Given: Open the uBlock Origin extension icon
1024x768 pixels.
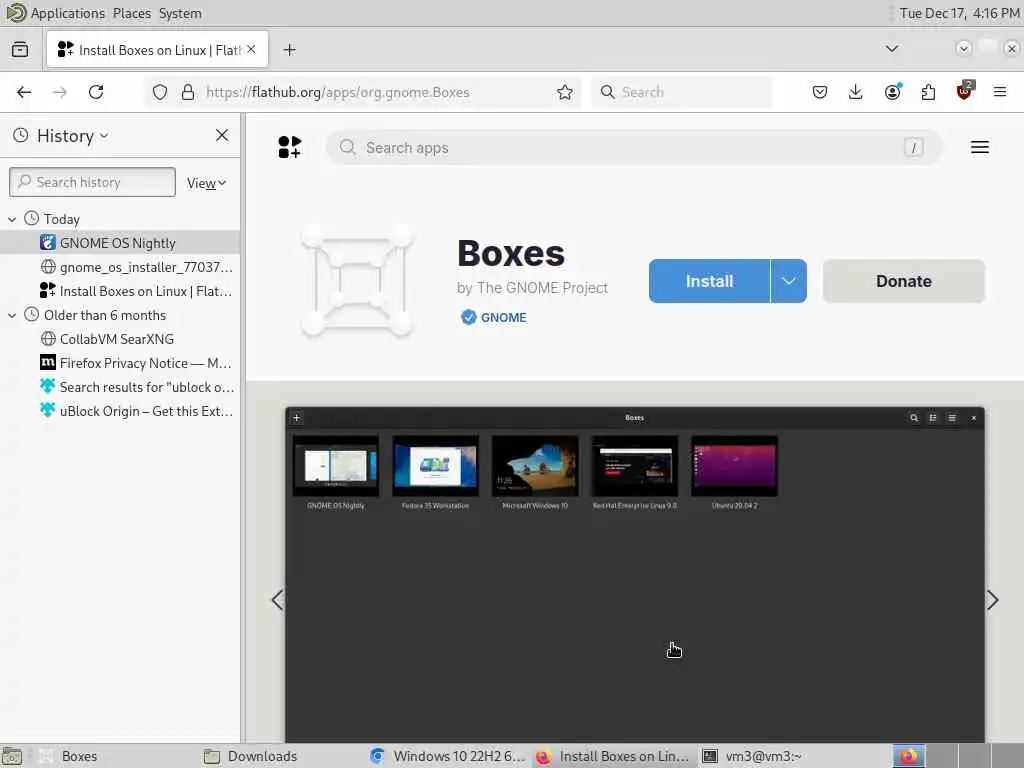Looking at the screenshot, I should [x=965, y=91].
